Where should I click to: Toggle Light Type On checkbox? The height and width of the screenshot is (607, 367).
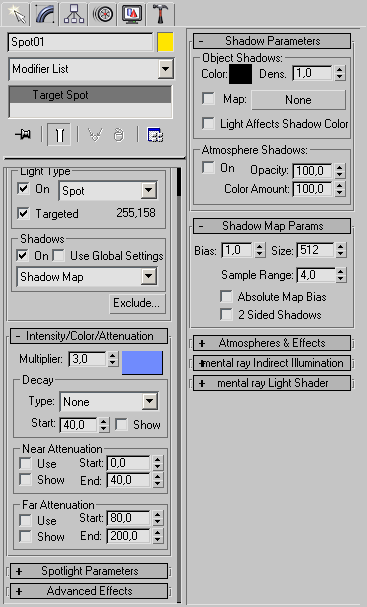coord(24,189)
